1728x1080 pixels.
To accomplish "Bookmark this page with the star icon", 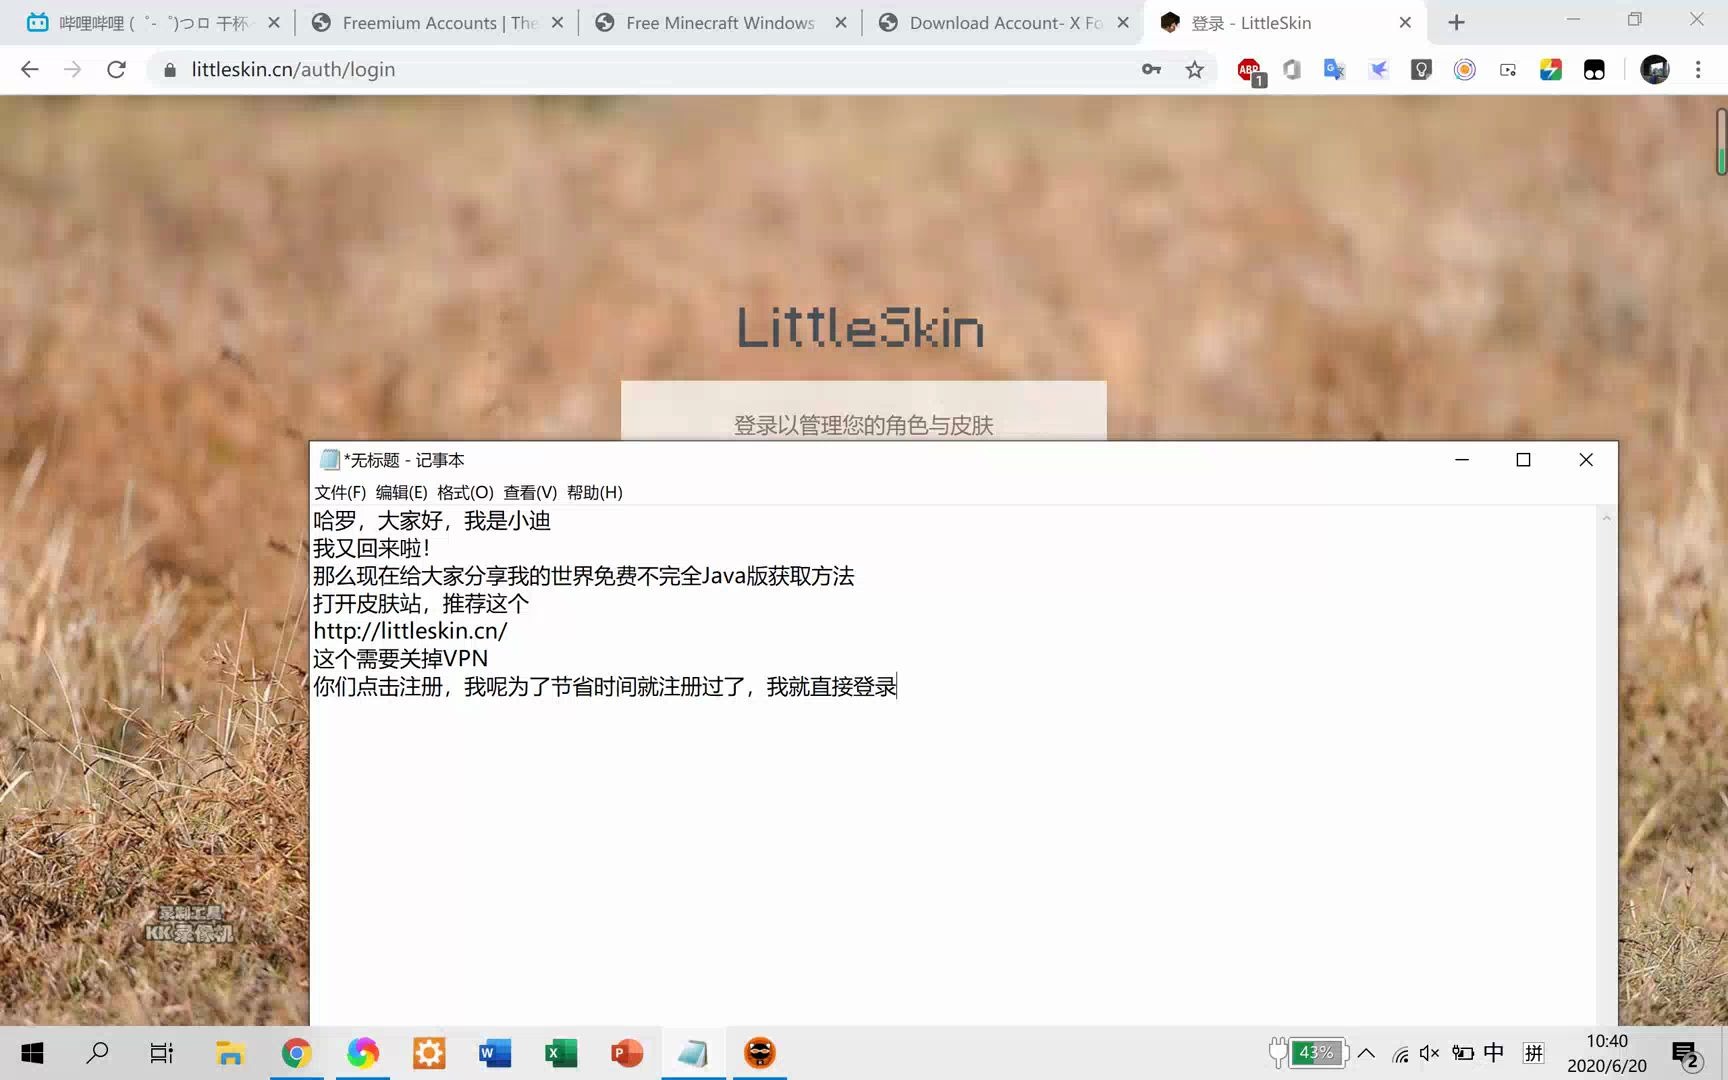I will [x=1194, y=69].
